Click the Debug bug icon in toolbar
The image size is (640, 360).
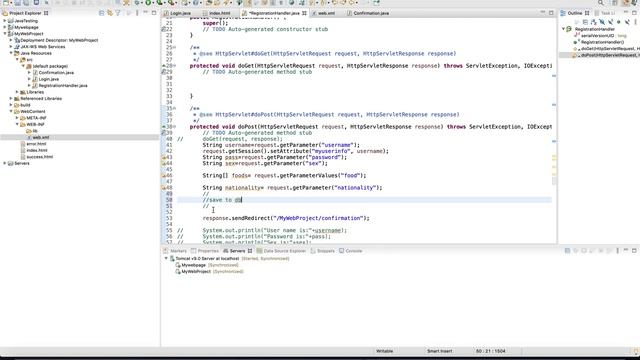tap(137, 2)
